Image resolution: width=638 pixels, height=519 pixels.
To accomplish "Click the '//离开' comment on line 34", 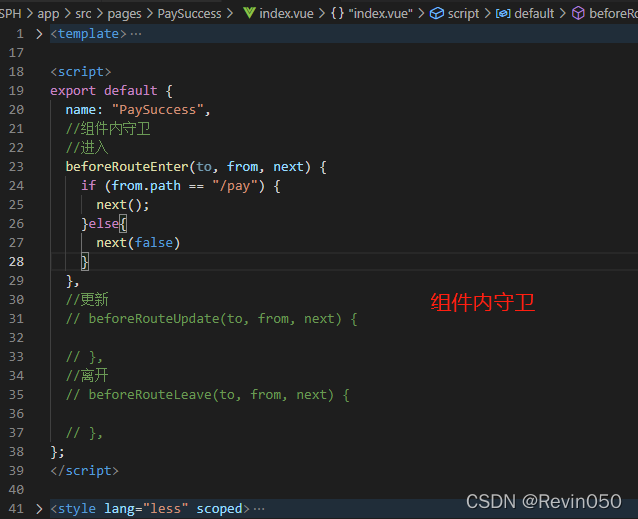I will [x=87, y=375].
